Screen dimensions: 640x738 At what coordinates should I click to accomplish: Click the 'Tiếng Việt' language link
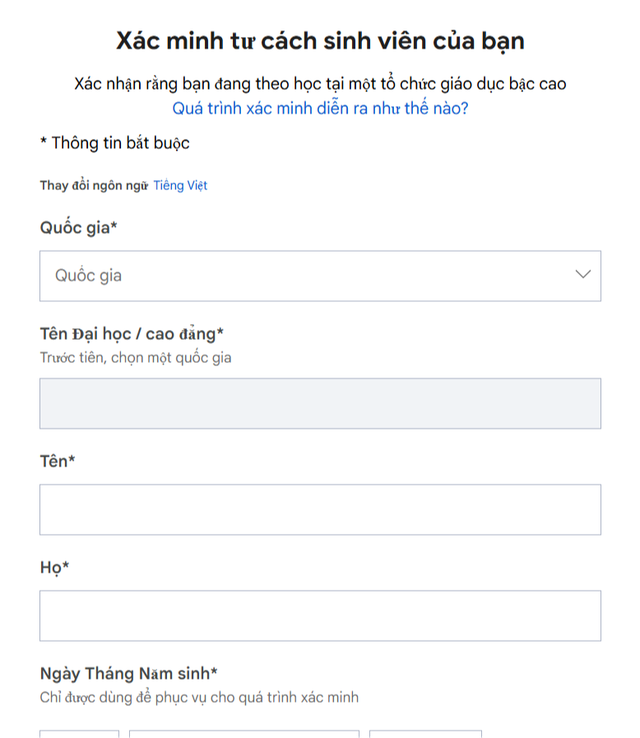pos(180,185)
